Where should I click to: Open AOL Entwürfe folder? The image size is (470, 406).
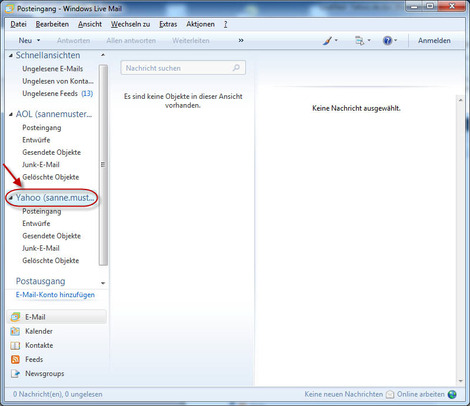click(x=36, y=140)
